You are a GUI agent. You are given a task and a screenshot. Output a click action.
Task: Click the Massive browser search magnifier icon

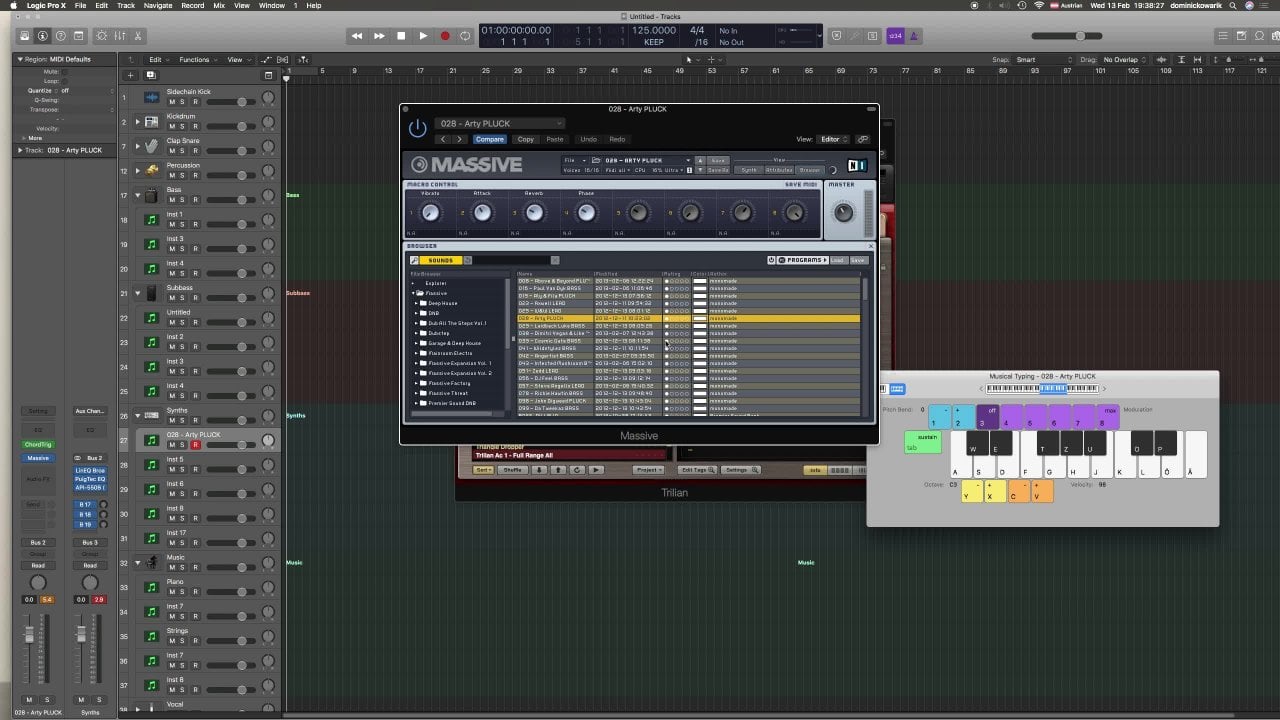click(x=414, y=260)
